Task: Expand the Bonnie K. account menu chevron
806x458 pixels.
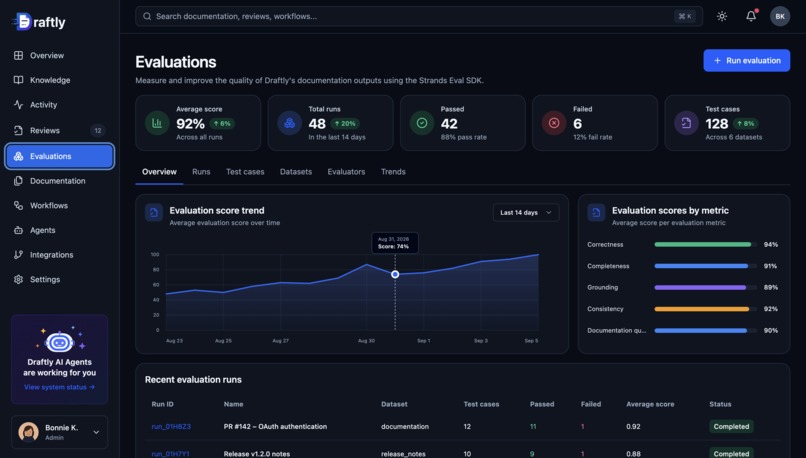Action: (x=96, y=432)
